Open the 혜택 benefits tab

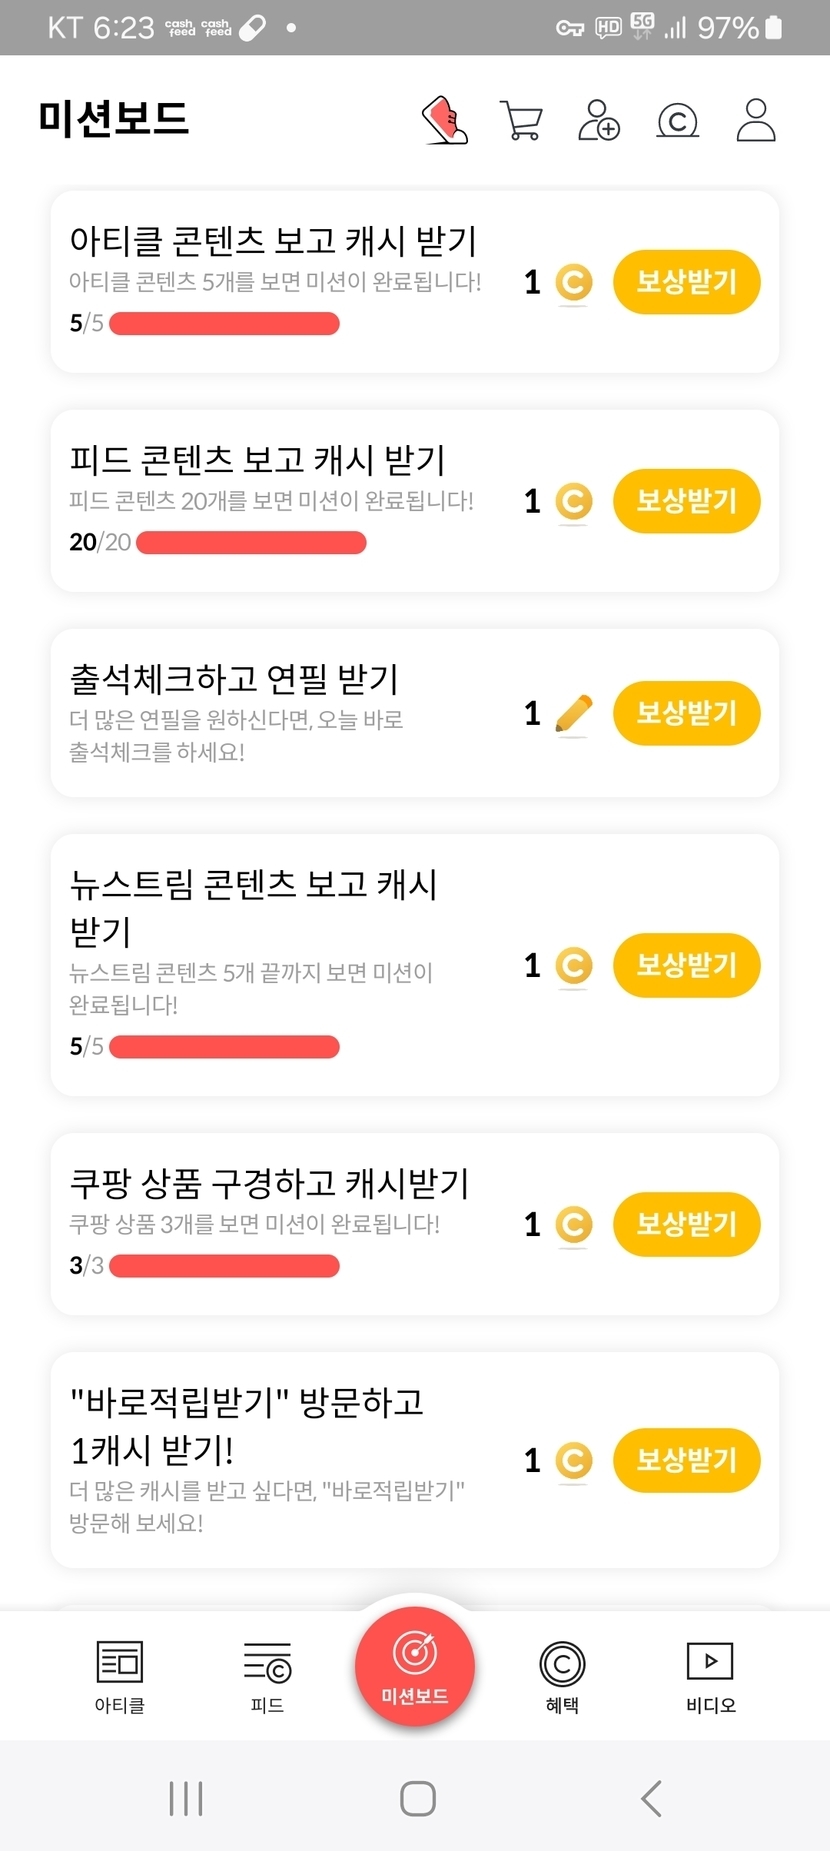562,1677
